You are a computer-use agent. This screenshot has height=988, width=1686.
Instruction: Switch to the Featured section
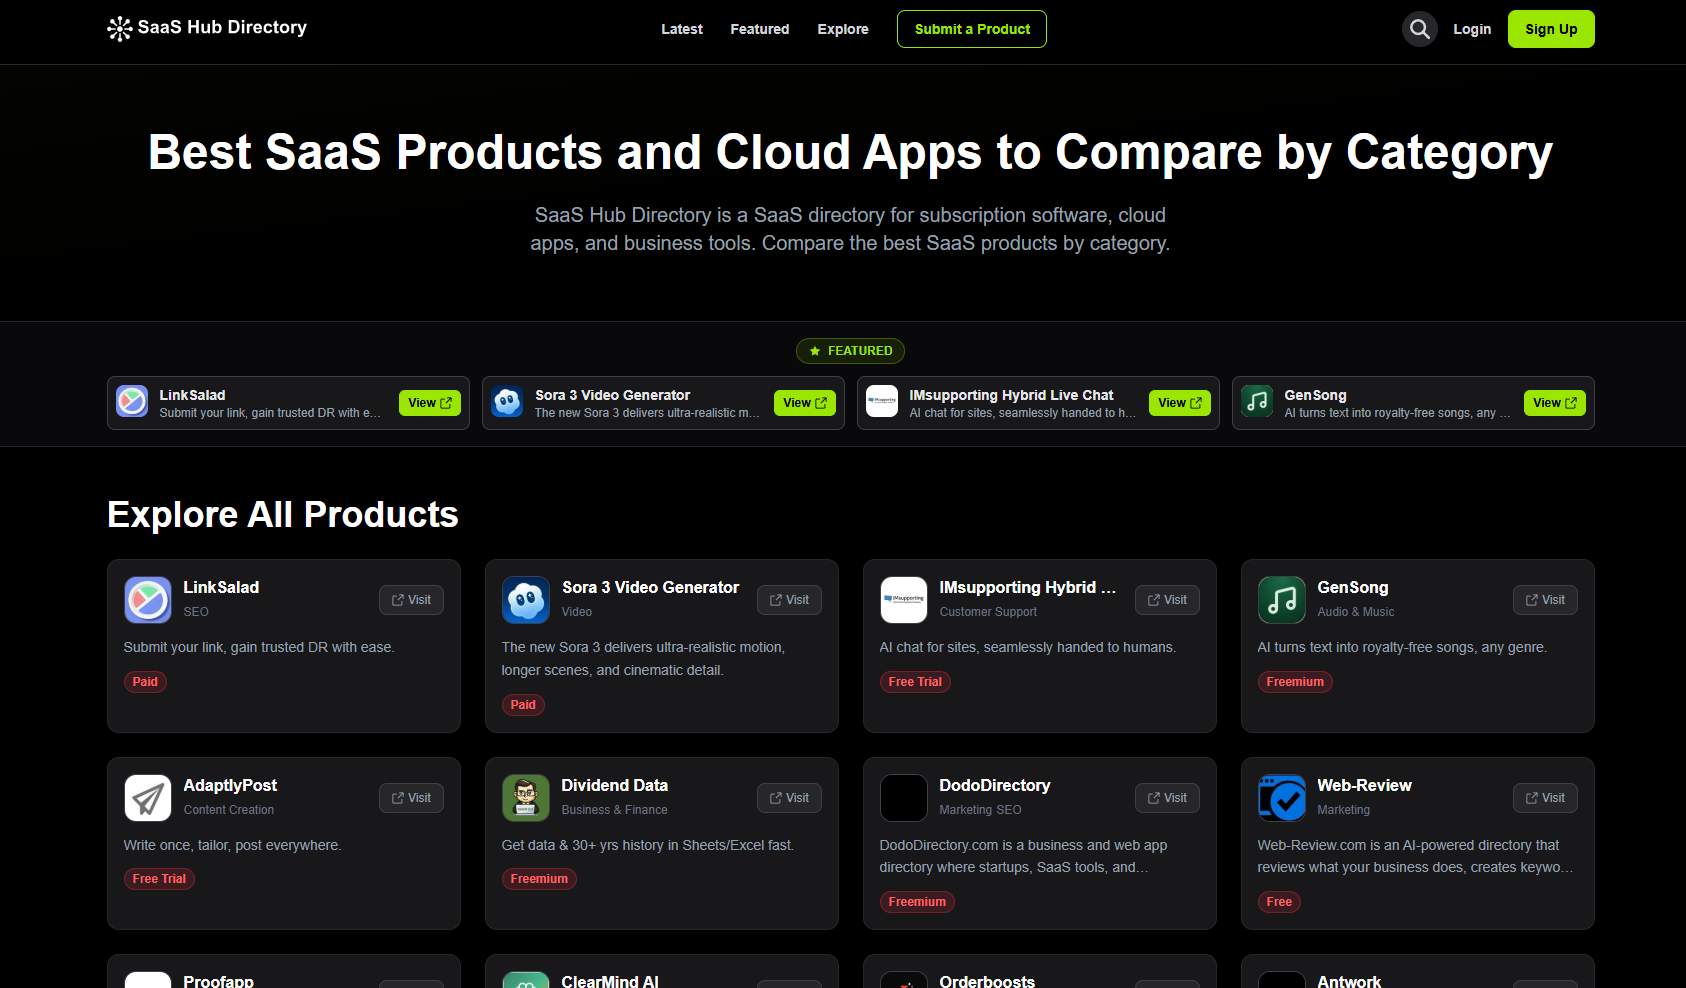(759, 29)
